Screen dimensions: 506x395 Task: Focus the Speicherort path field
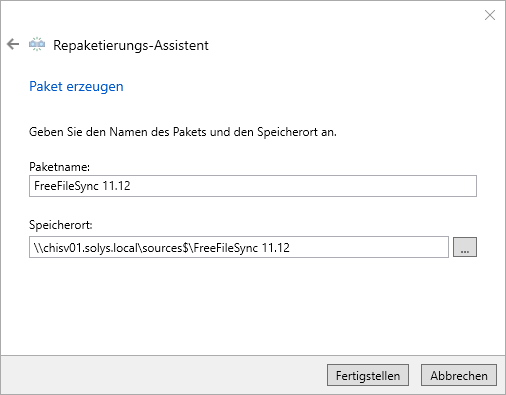coord(239,247)
